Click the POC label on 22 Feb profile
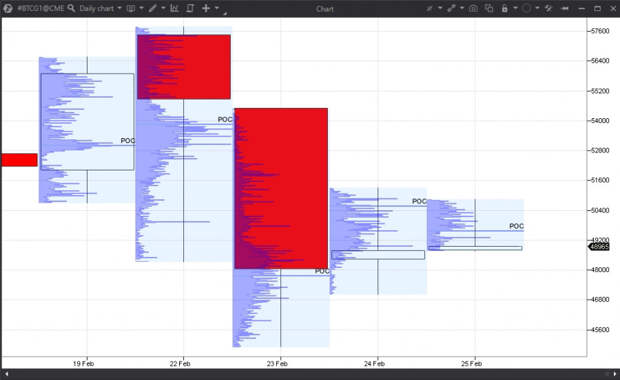The width and height of the screenshot is (620, 380). (x=225, y=119)
